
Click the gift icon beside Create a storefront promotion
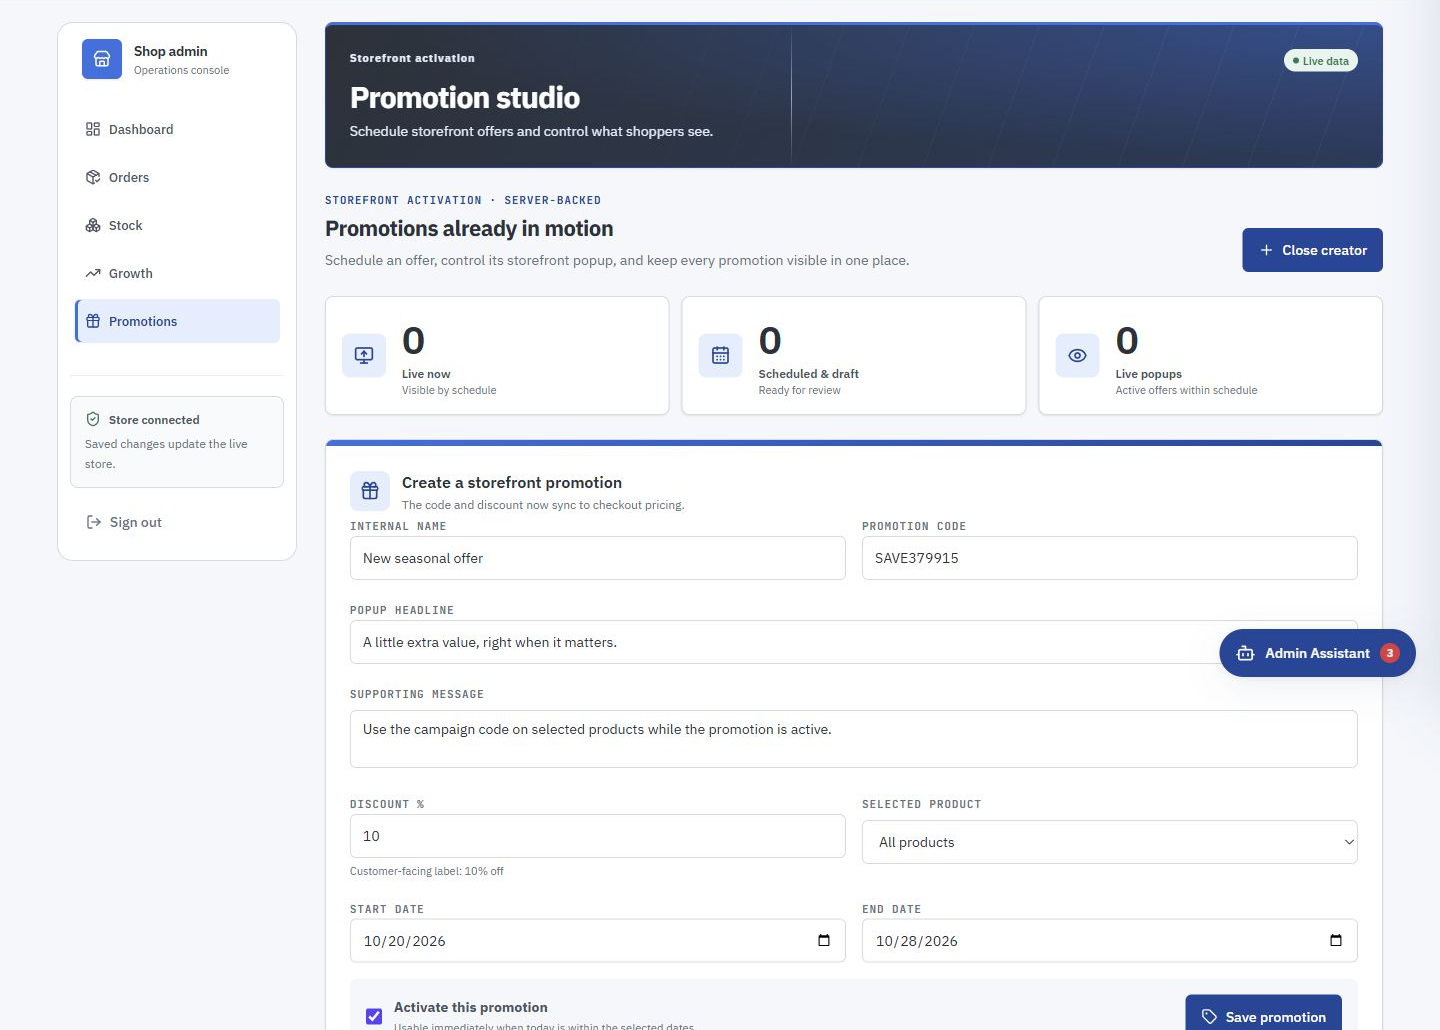point(370,491)
